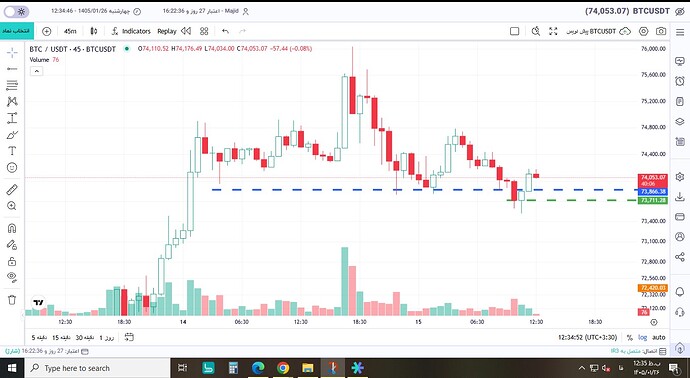Open the 45m interval dropdown

tap(70, 31)
